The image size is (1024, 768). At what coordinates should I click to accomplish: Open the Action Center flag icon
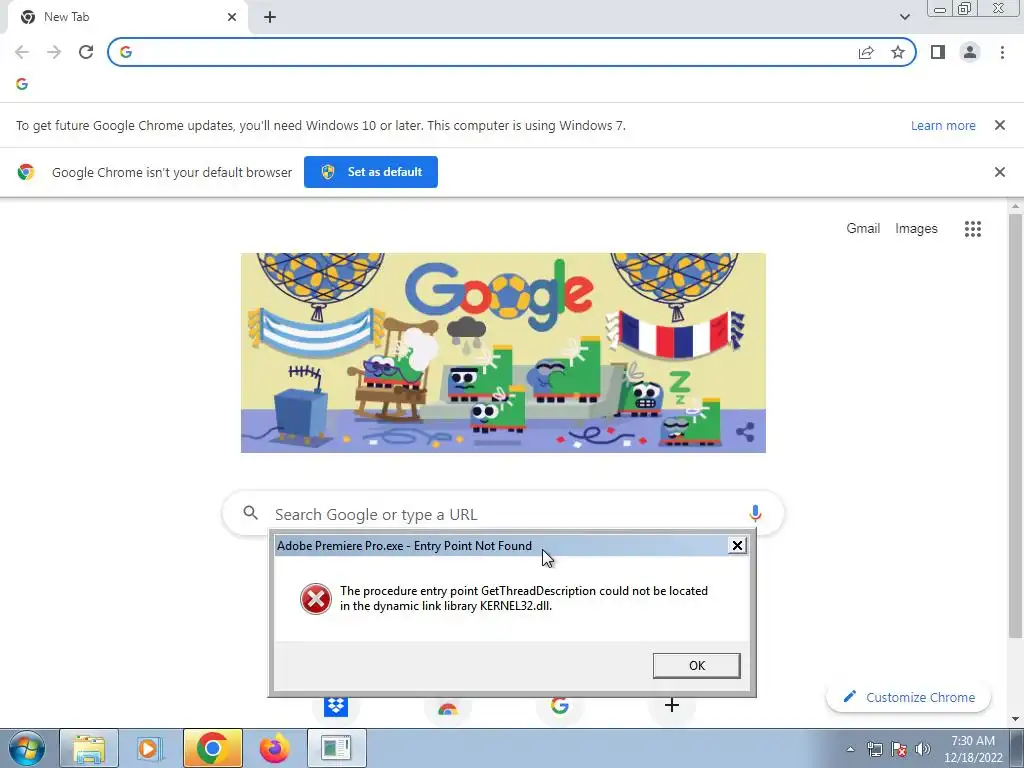click(x=899, y=749)
